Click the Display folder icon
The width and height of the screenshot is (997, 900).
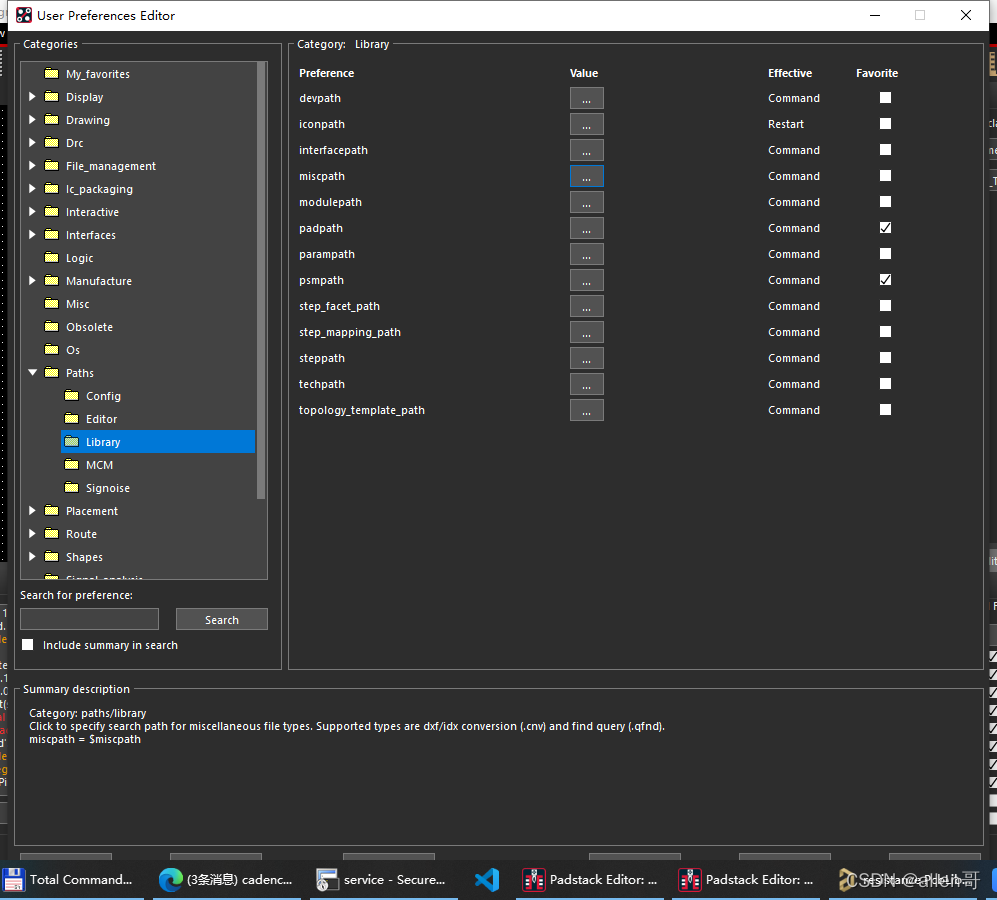click(x=52, y=97)
